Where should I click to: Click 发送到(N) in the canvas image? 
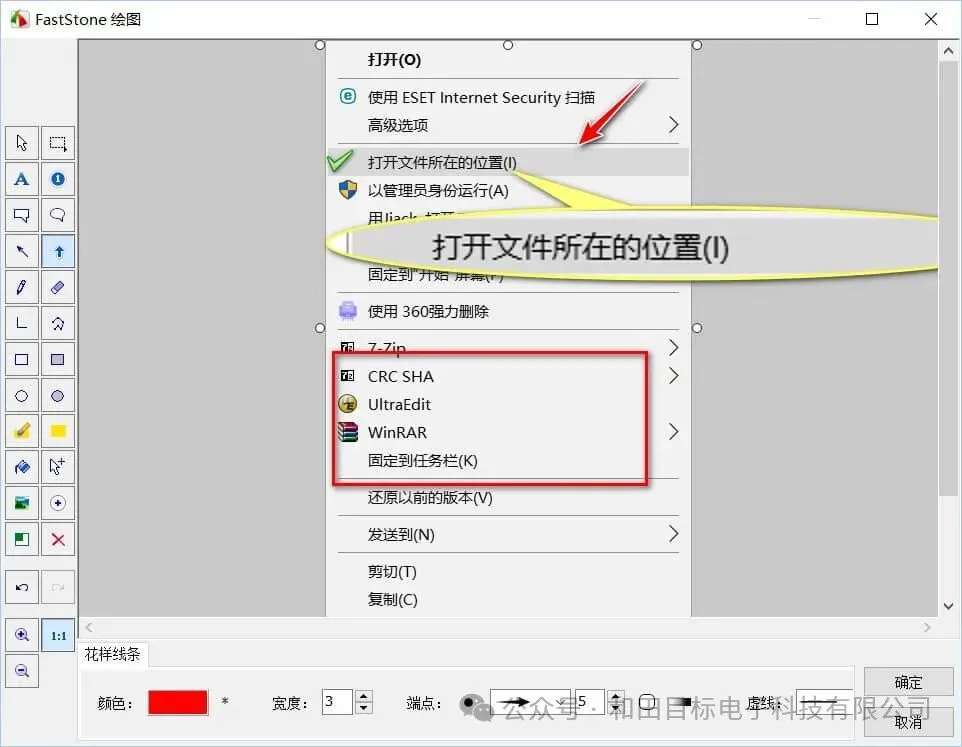point(401,535)
